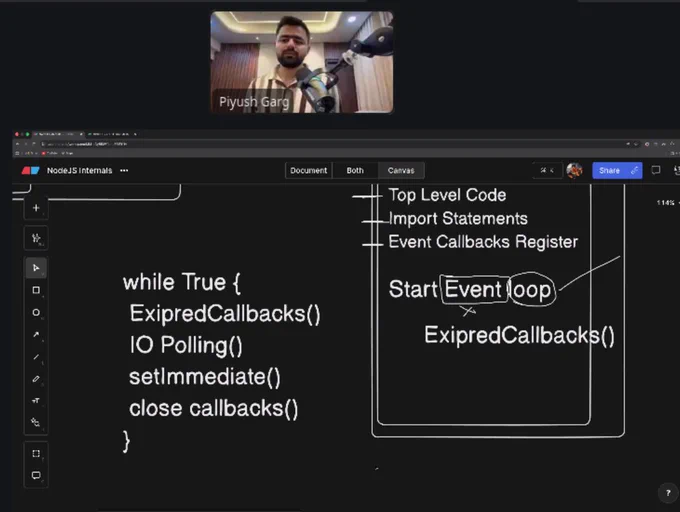Viewport: 680px width, 512px height.
Task: Select the comment tool in toolbar
Action: tap(36, 475)
